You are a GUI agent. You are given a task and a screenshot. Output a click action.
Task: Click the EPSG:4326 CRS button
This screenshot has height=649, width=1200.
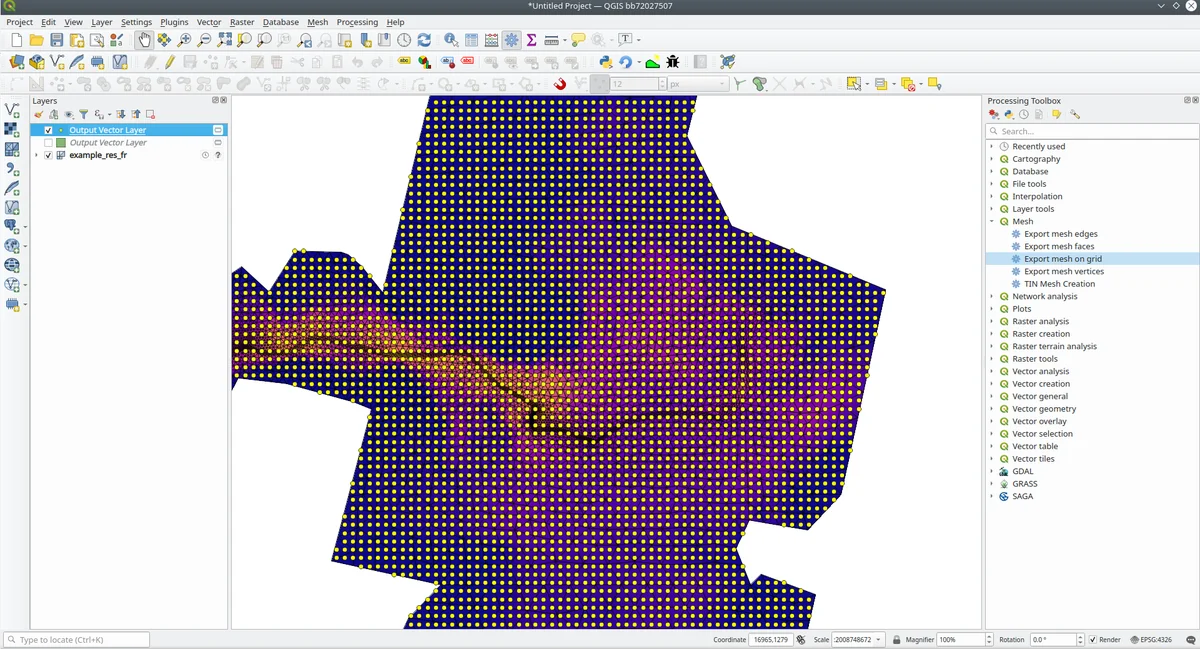[1151, 640]
